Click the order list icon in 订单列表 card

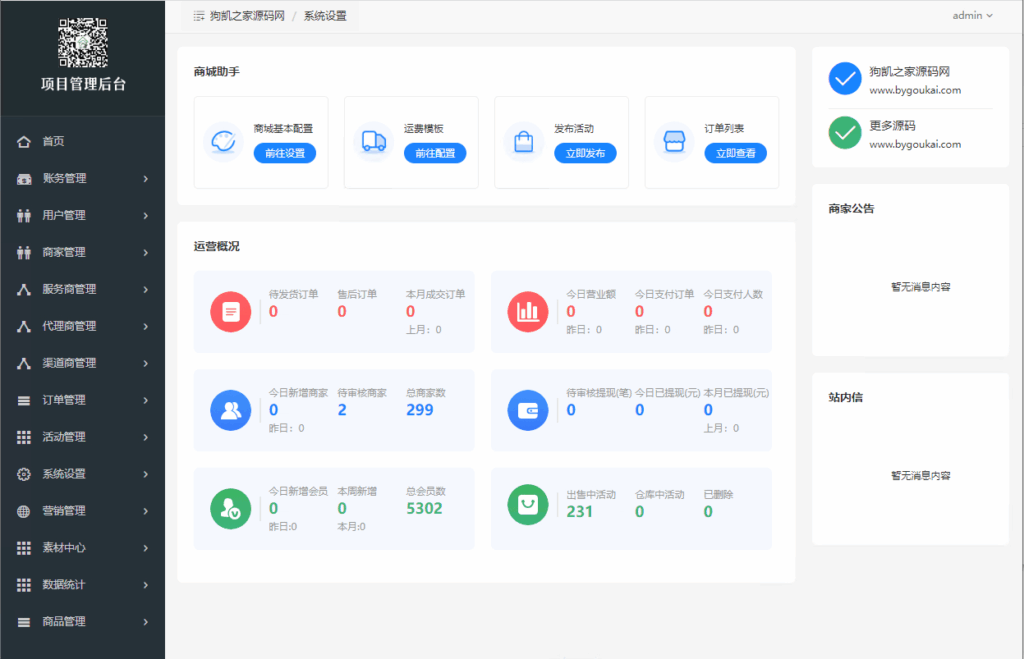(x=675, y=142)
